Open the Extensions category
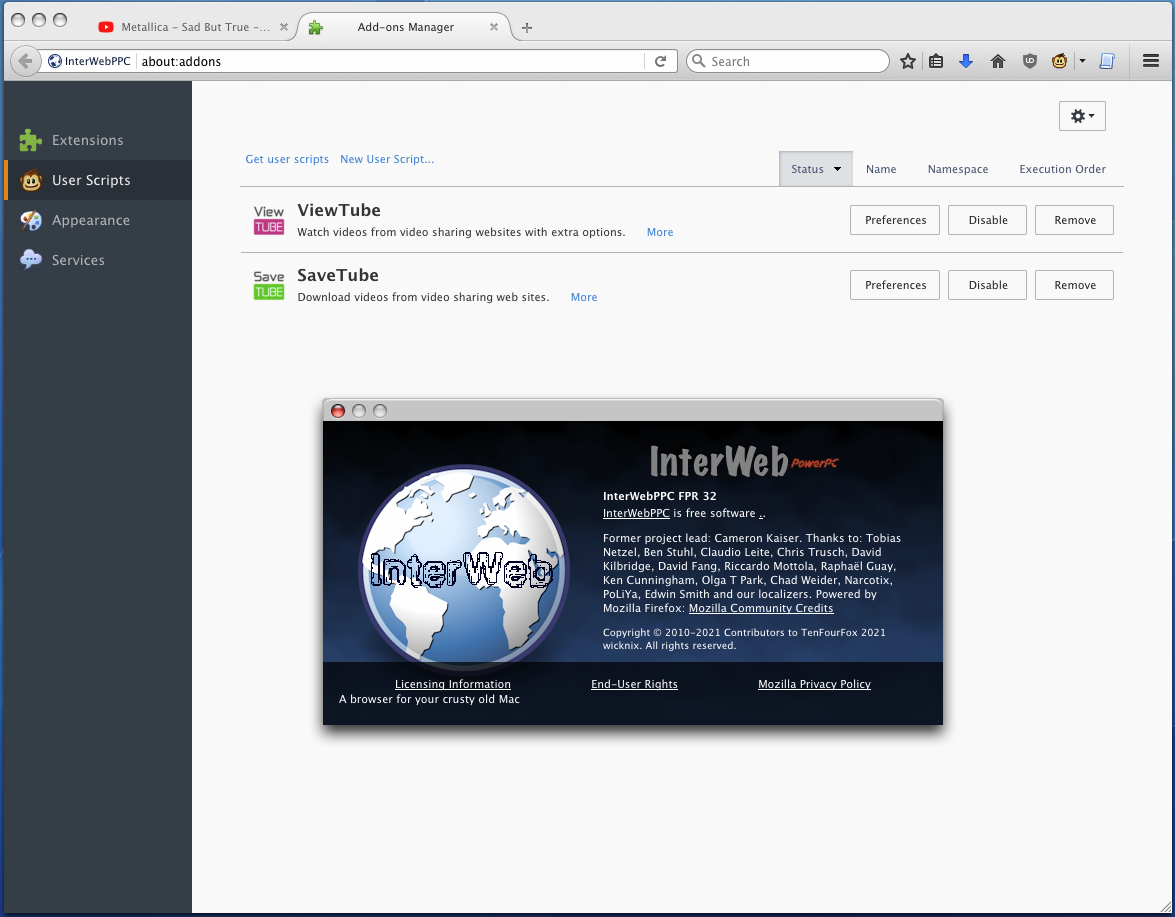Screen dimensions: 1175x917 click(x=97, y=140)
